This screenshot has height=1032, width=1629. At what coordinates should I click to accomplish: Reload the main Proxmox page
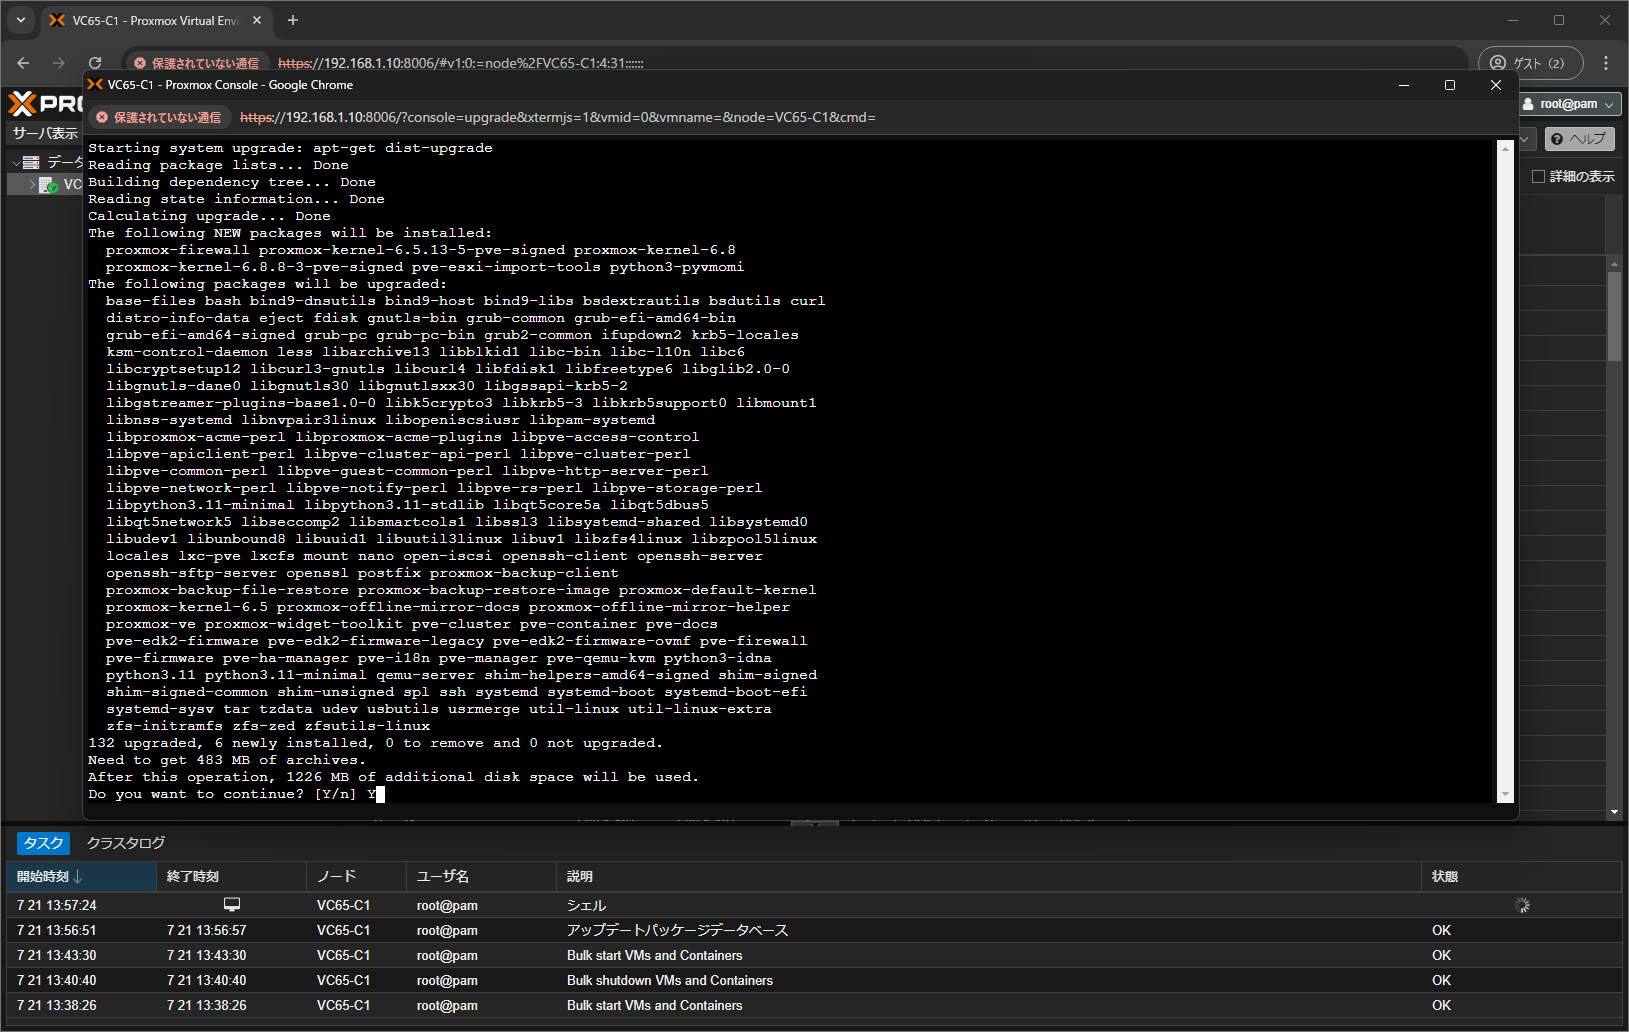(x=95, y=63)
